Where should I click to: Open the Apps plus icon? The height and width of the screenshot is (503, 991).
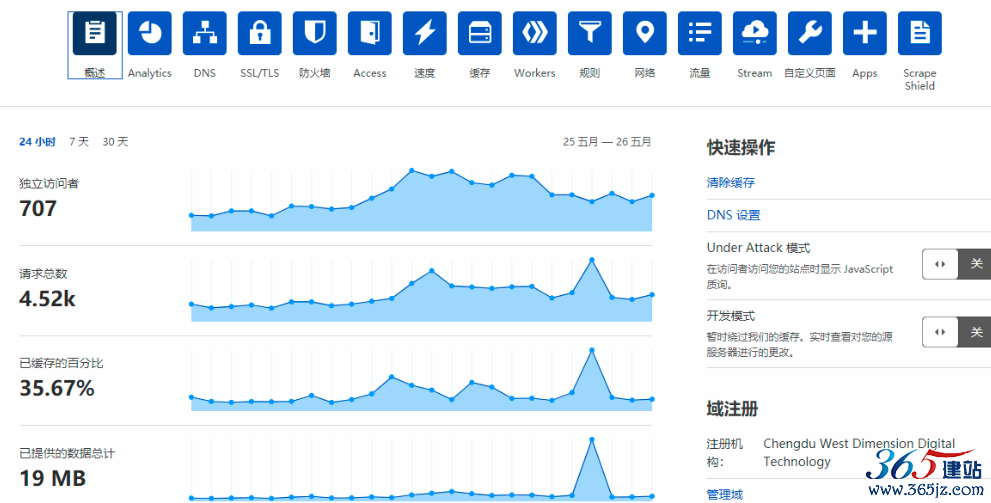[865, 33]
